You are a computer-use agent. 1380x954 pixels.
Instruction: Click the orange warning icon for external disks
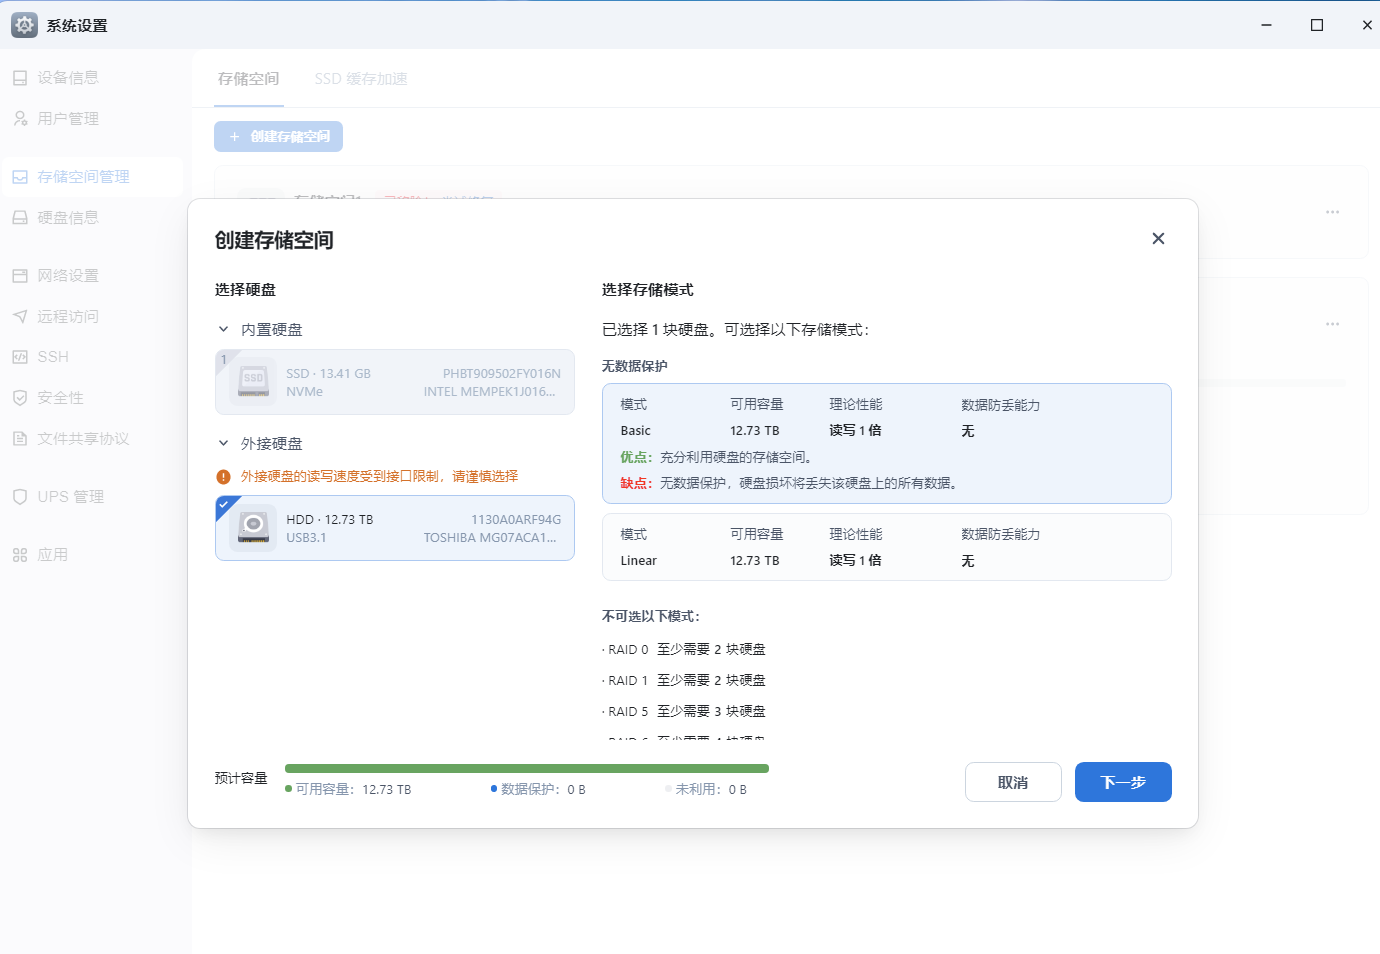coord(224,477)
